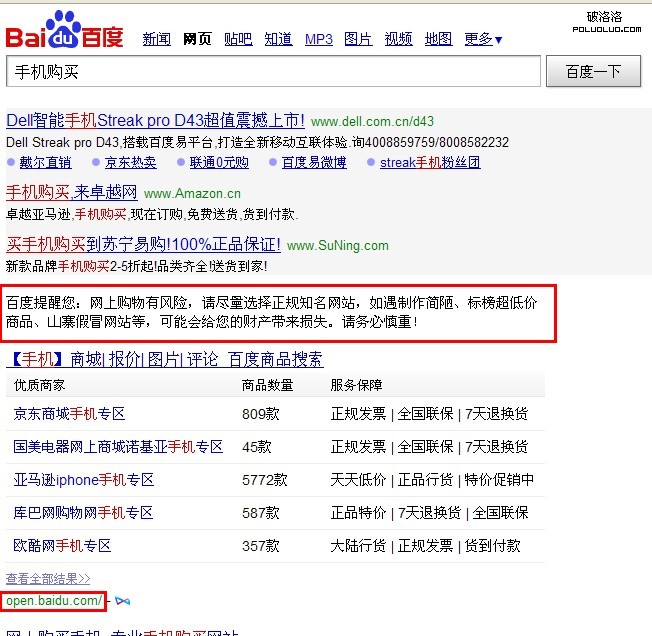Open the 视频 tab
Screen dimensions: 652x636
(x=399, y=39)
